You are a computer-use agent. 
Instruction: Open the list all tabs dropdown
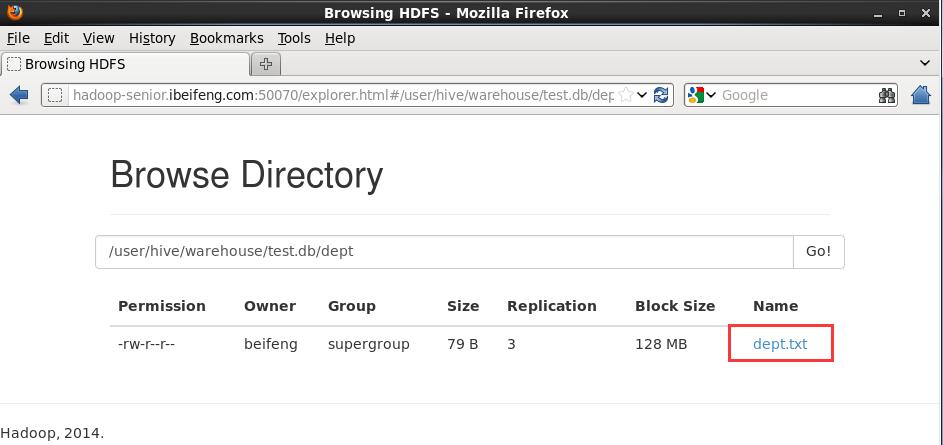(x=925, y=63)
